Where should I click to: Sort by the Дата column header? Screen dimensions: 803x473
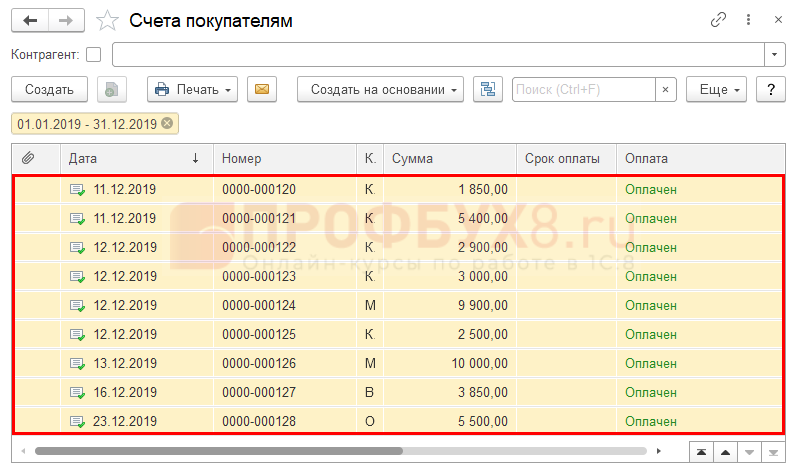point(130,158)
